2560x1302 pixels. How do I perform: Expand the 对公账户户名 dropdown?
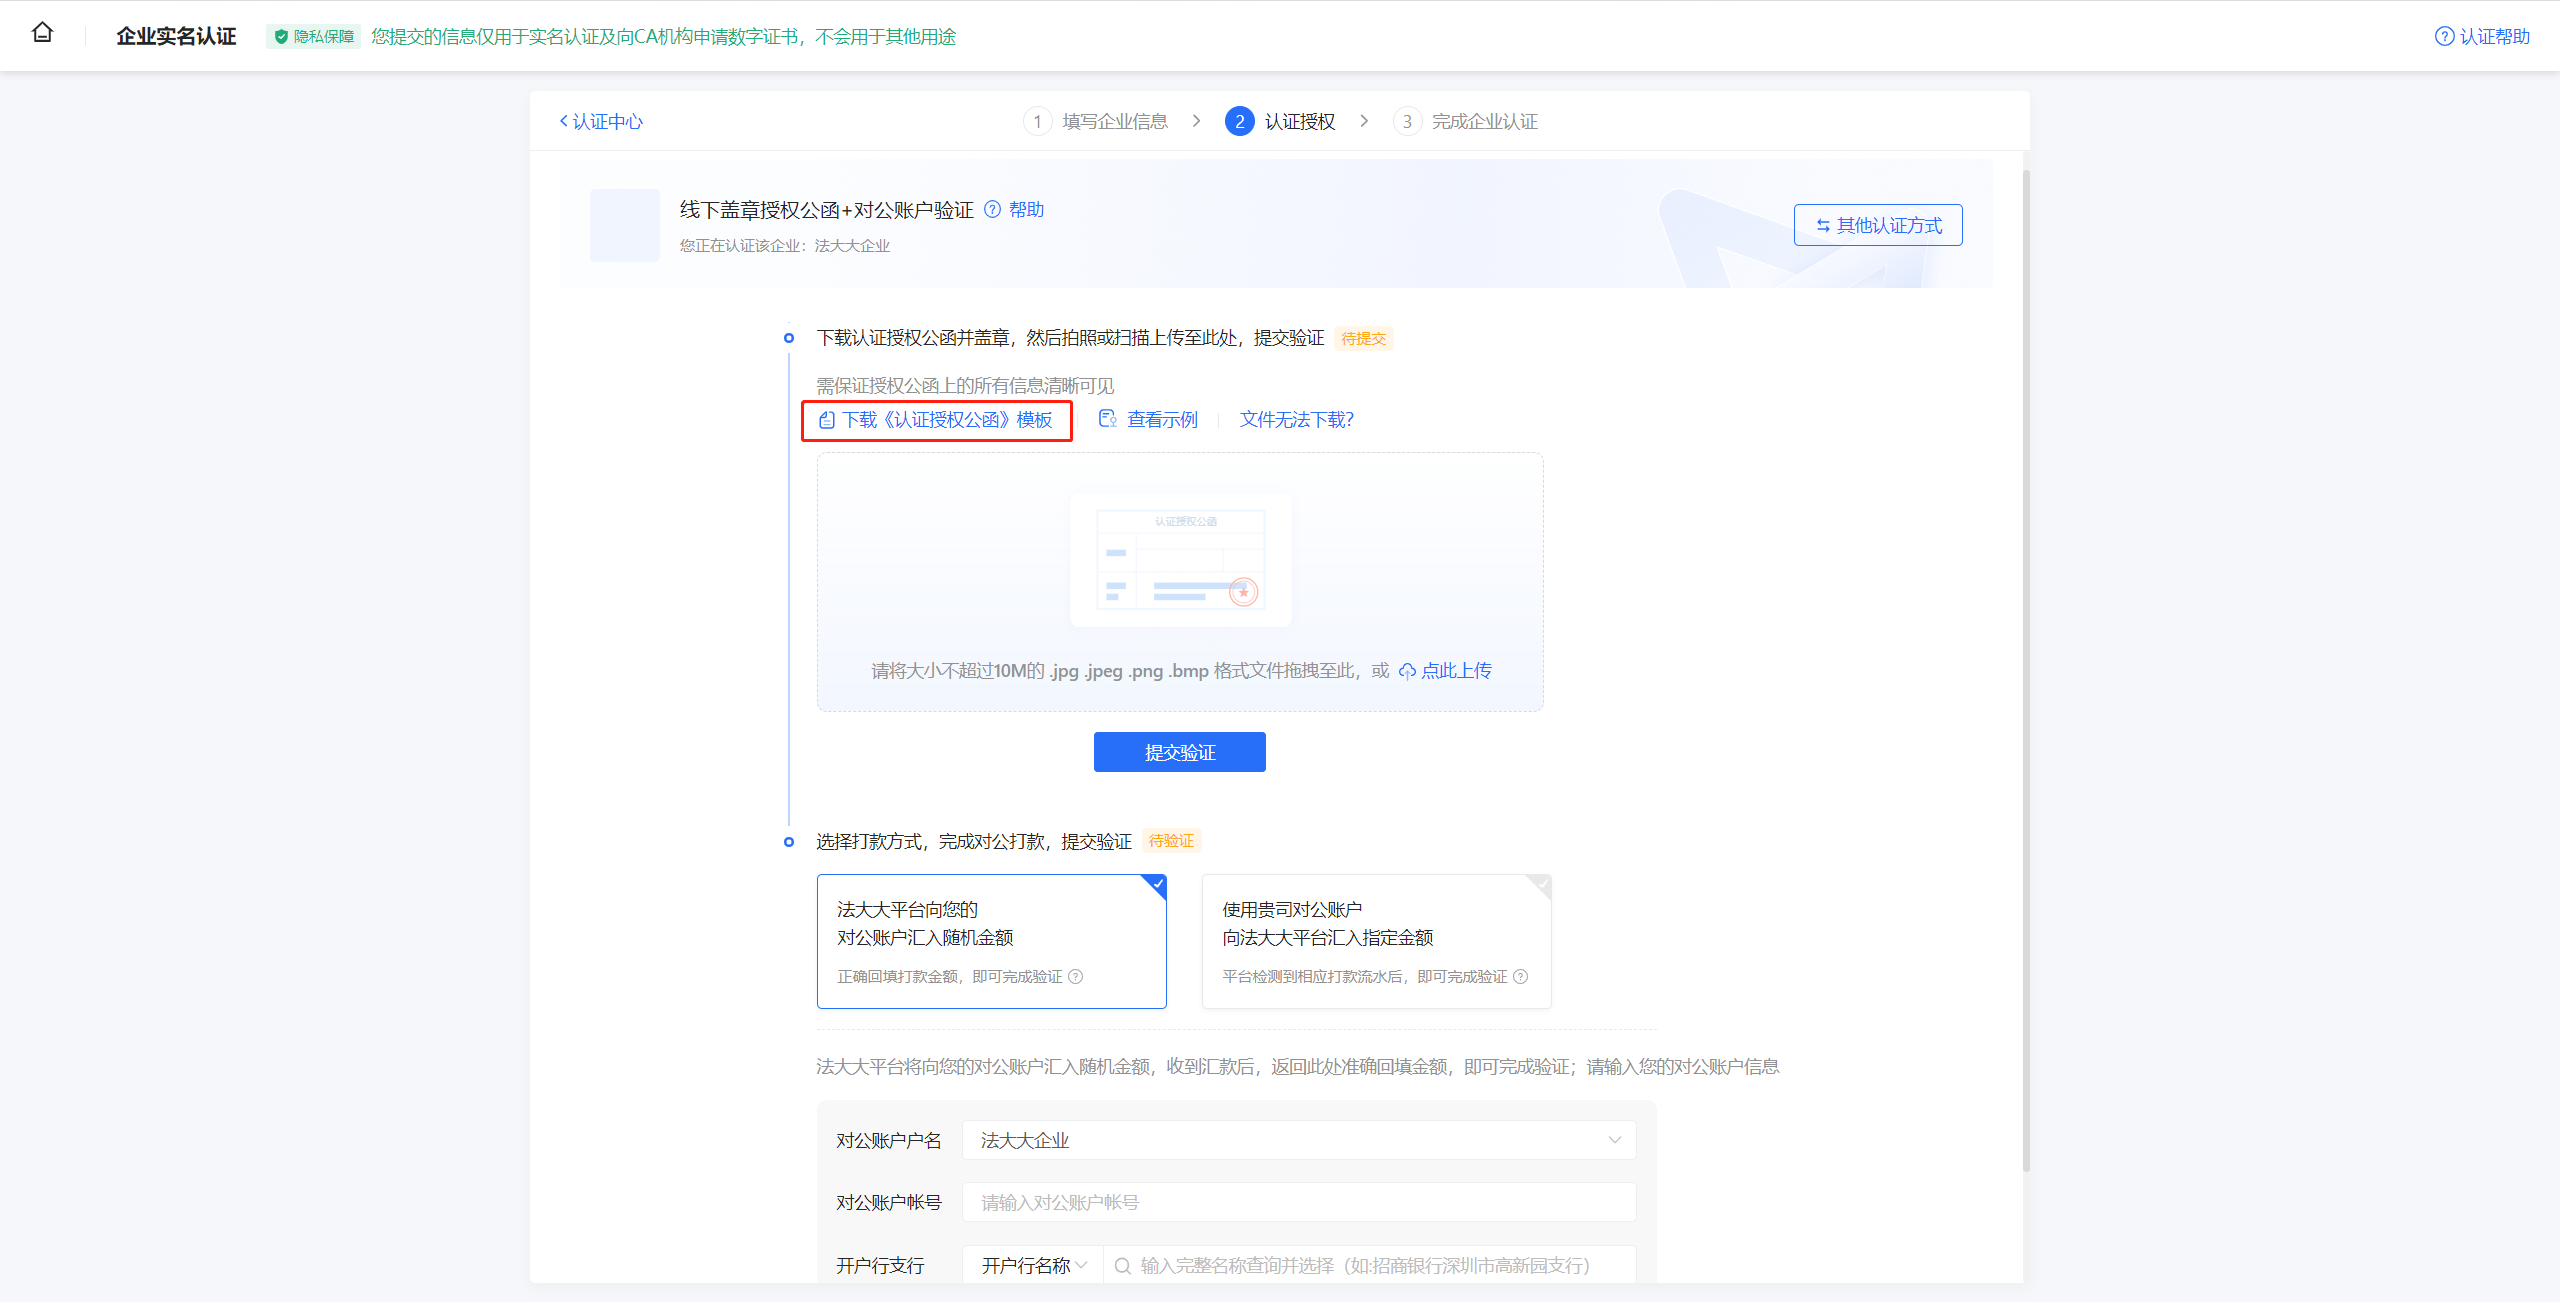point(1614,1140)
